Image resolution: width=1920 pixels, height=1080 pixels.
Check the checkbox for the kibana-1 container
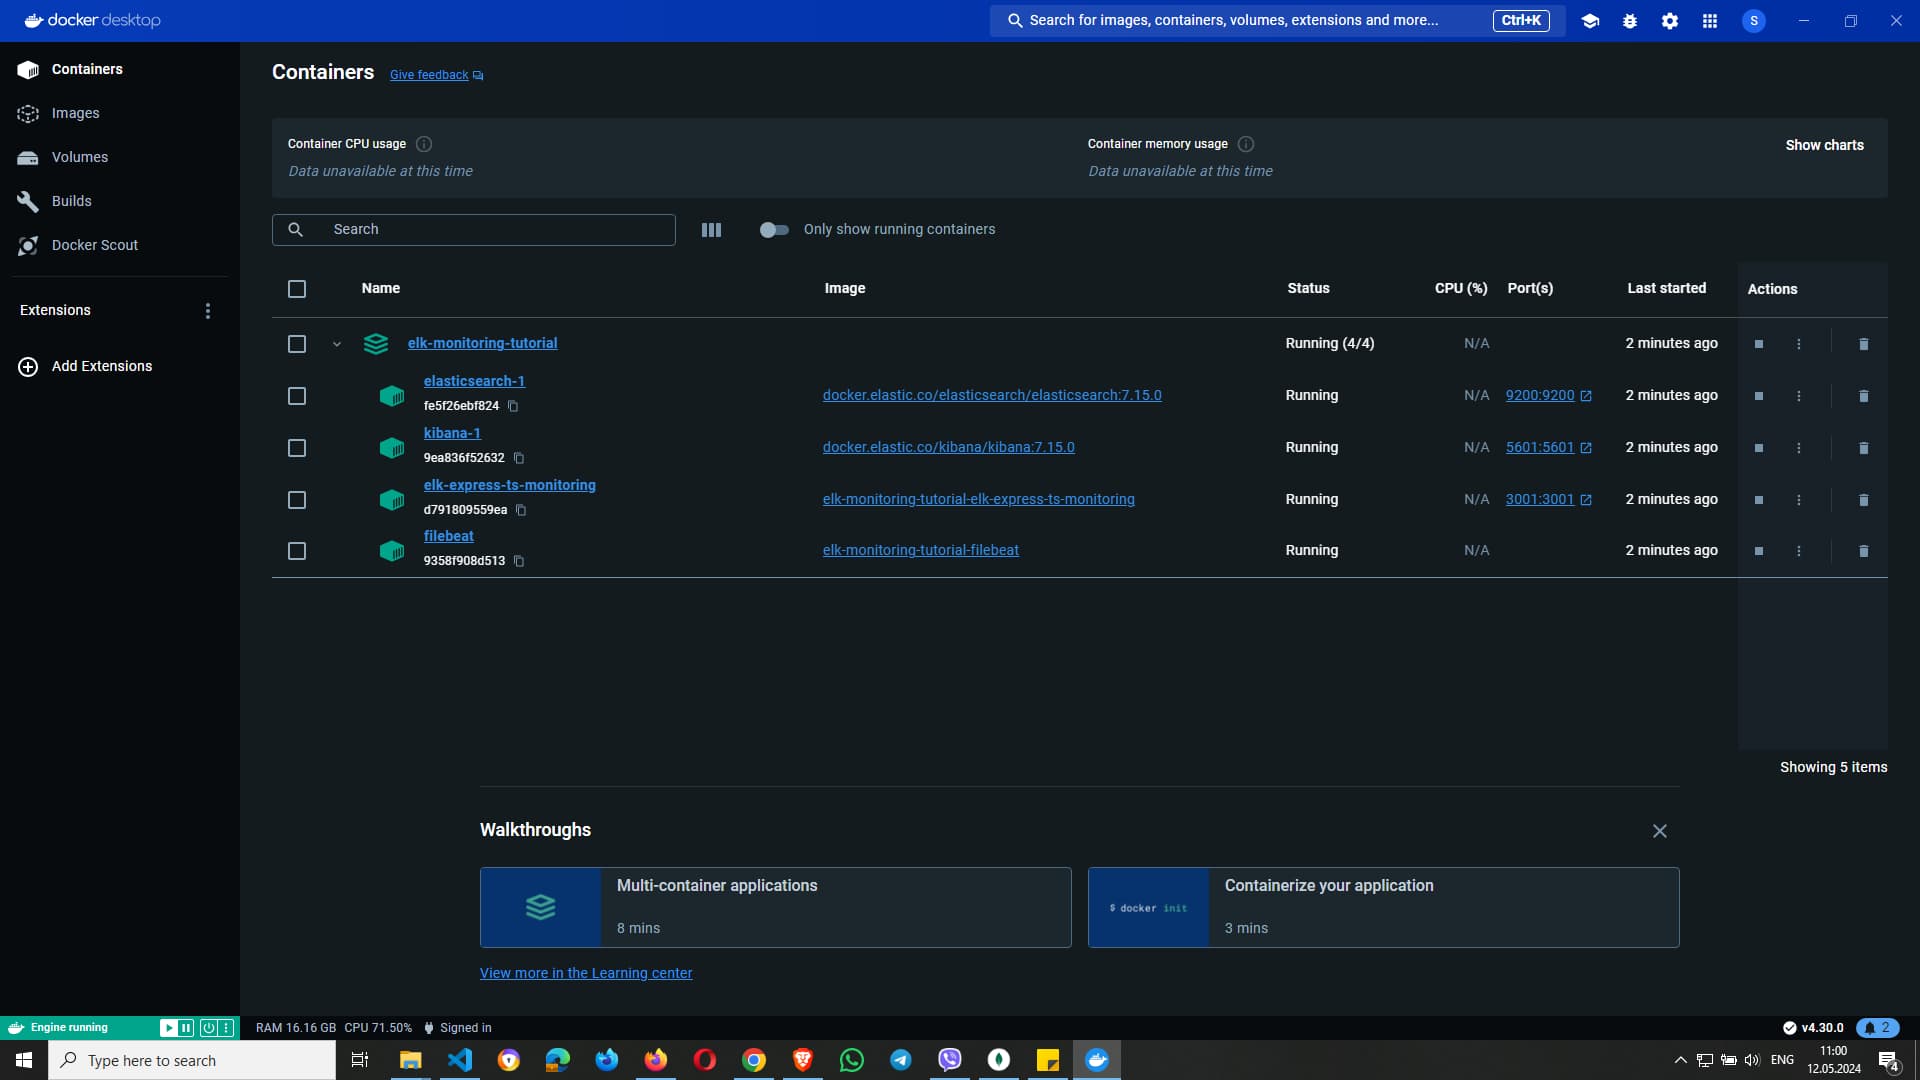click(297, 448)
